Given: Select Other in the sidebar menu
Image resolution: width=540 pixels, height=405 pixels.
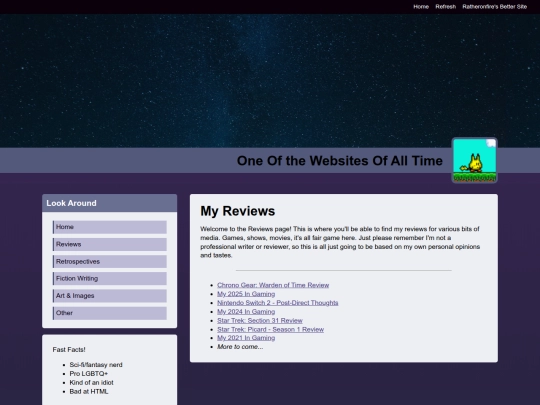Looking at the screenshot, I should (110, 313).
